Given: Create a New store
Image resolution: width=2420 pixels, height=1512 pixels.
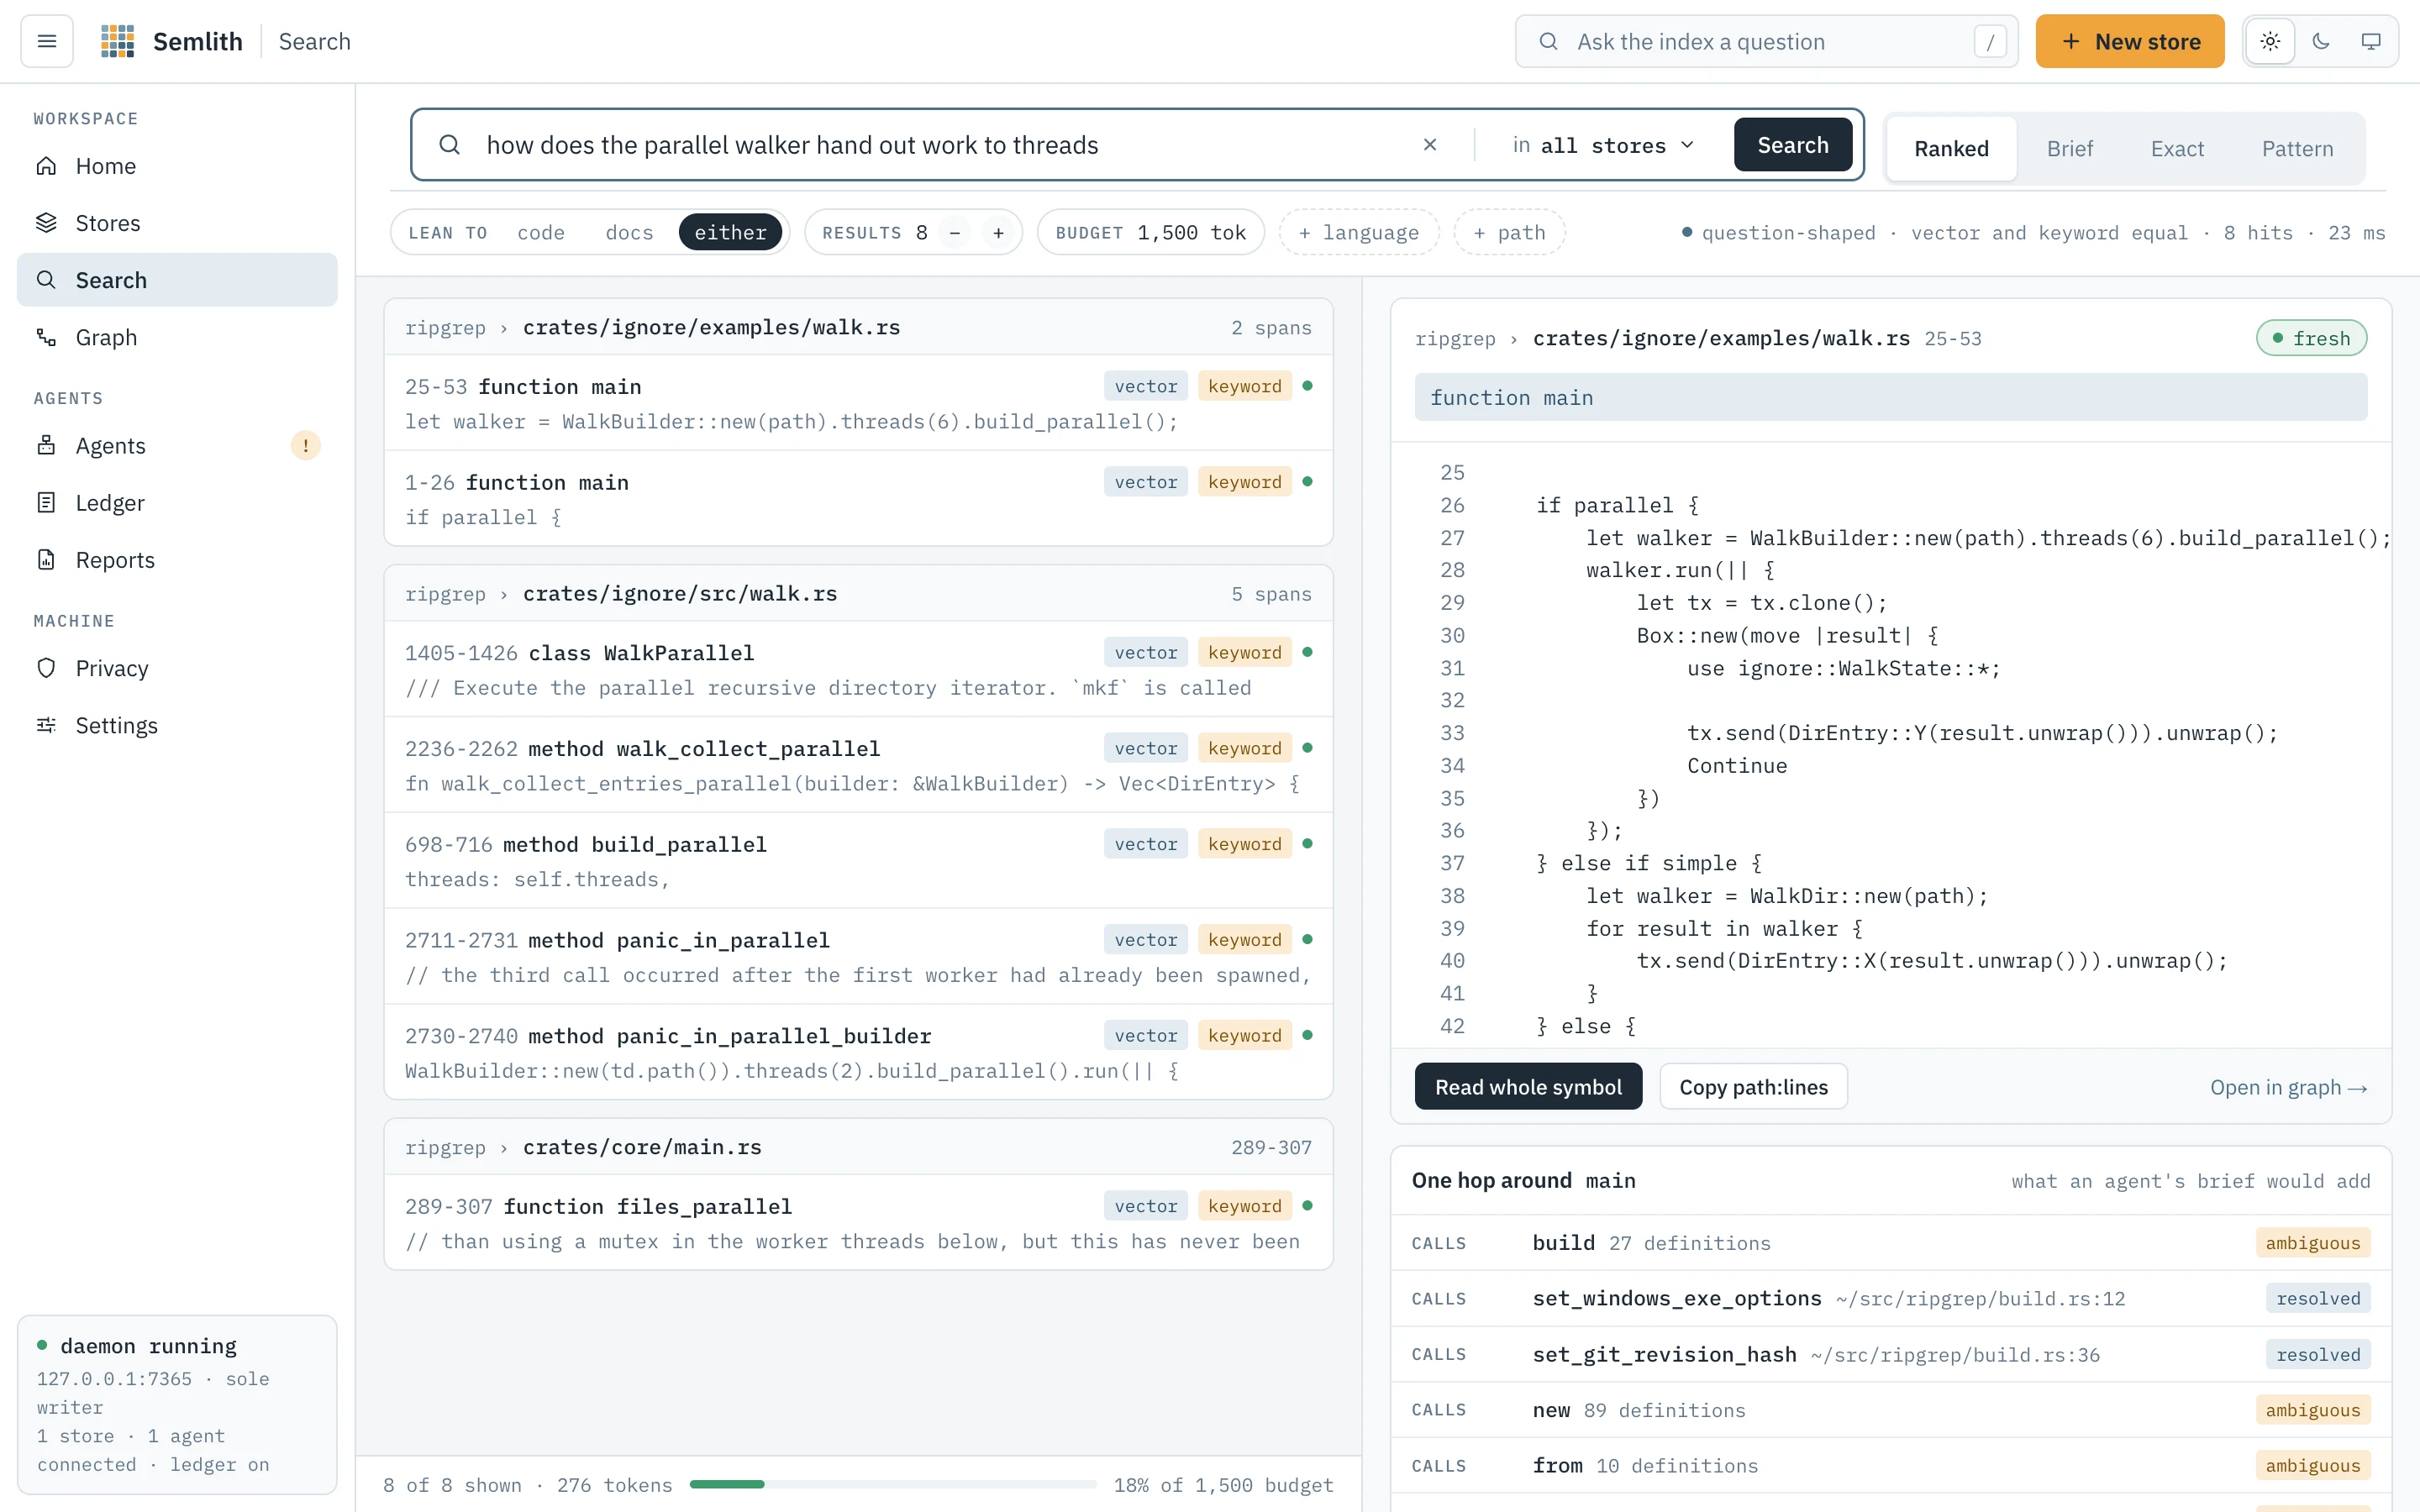Looking at the screenshot, I should pyautogui.click(x=2130, y=41).
